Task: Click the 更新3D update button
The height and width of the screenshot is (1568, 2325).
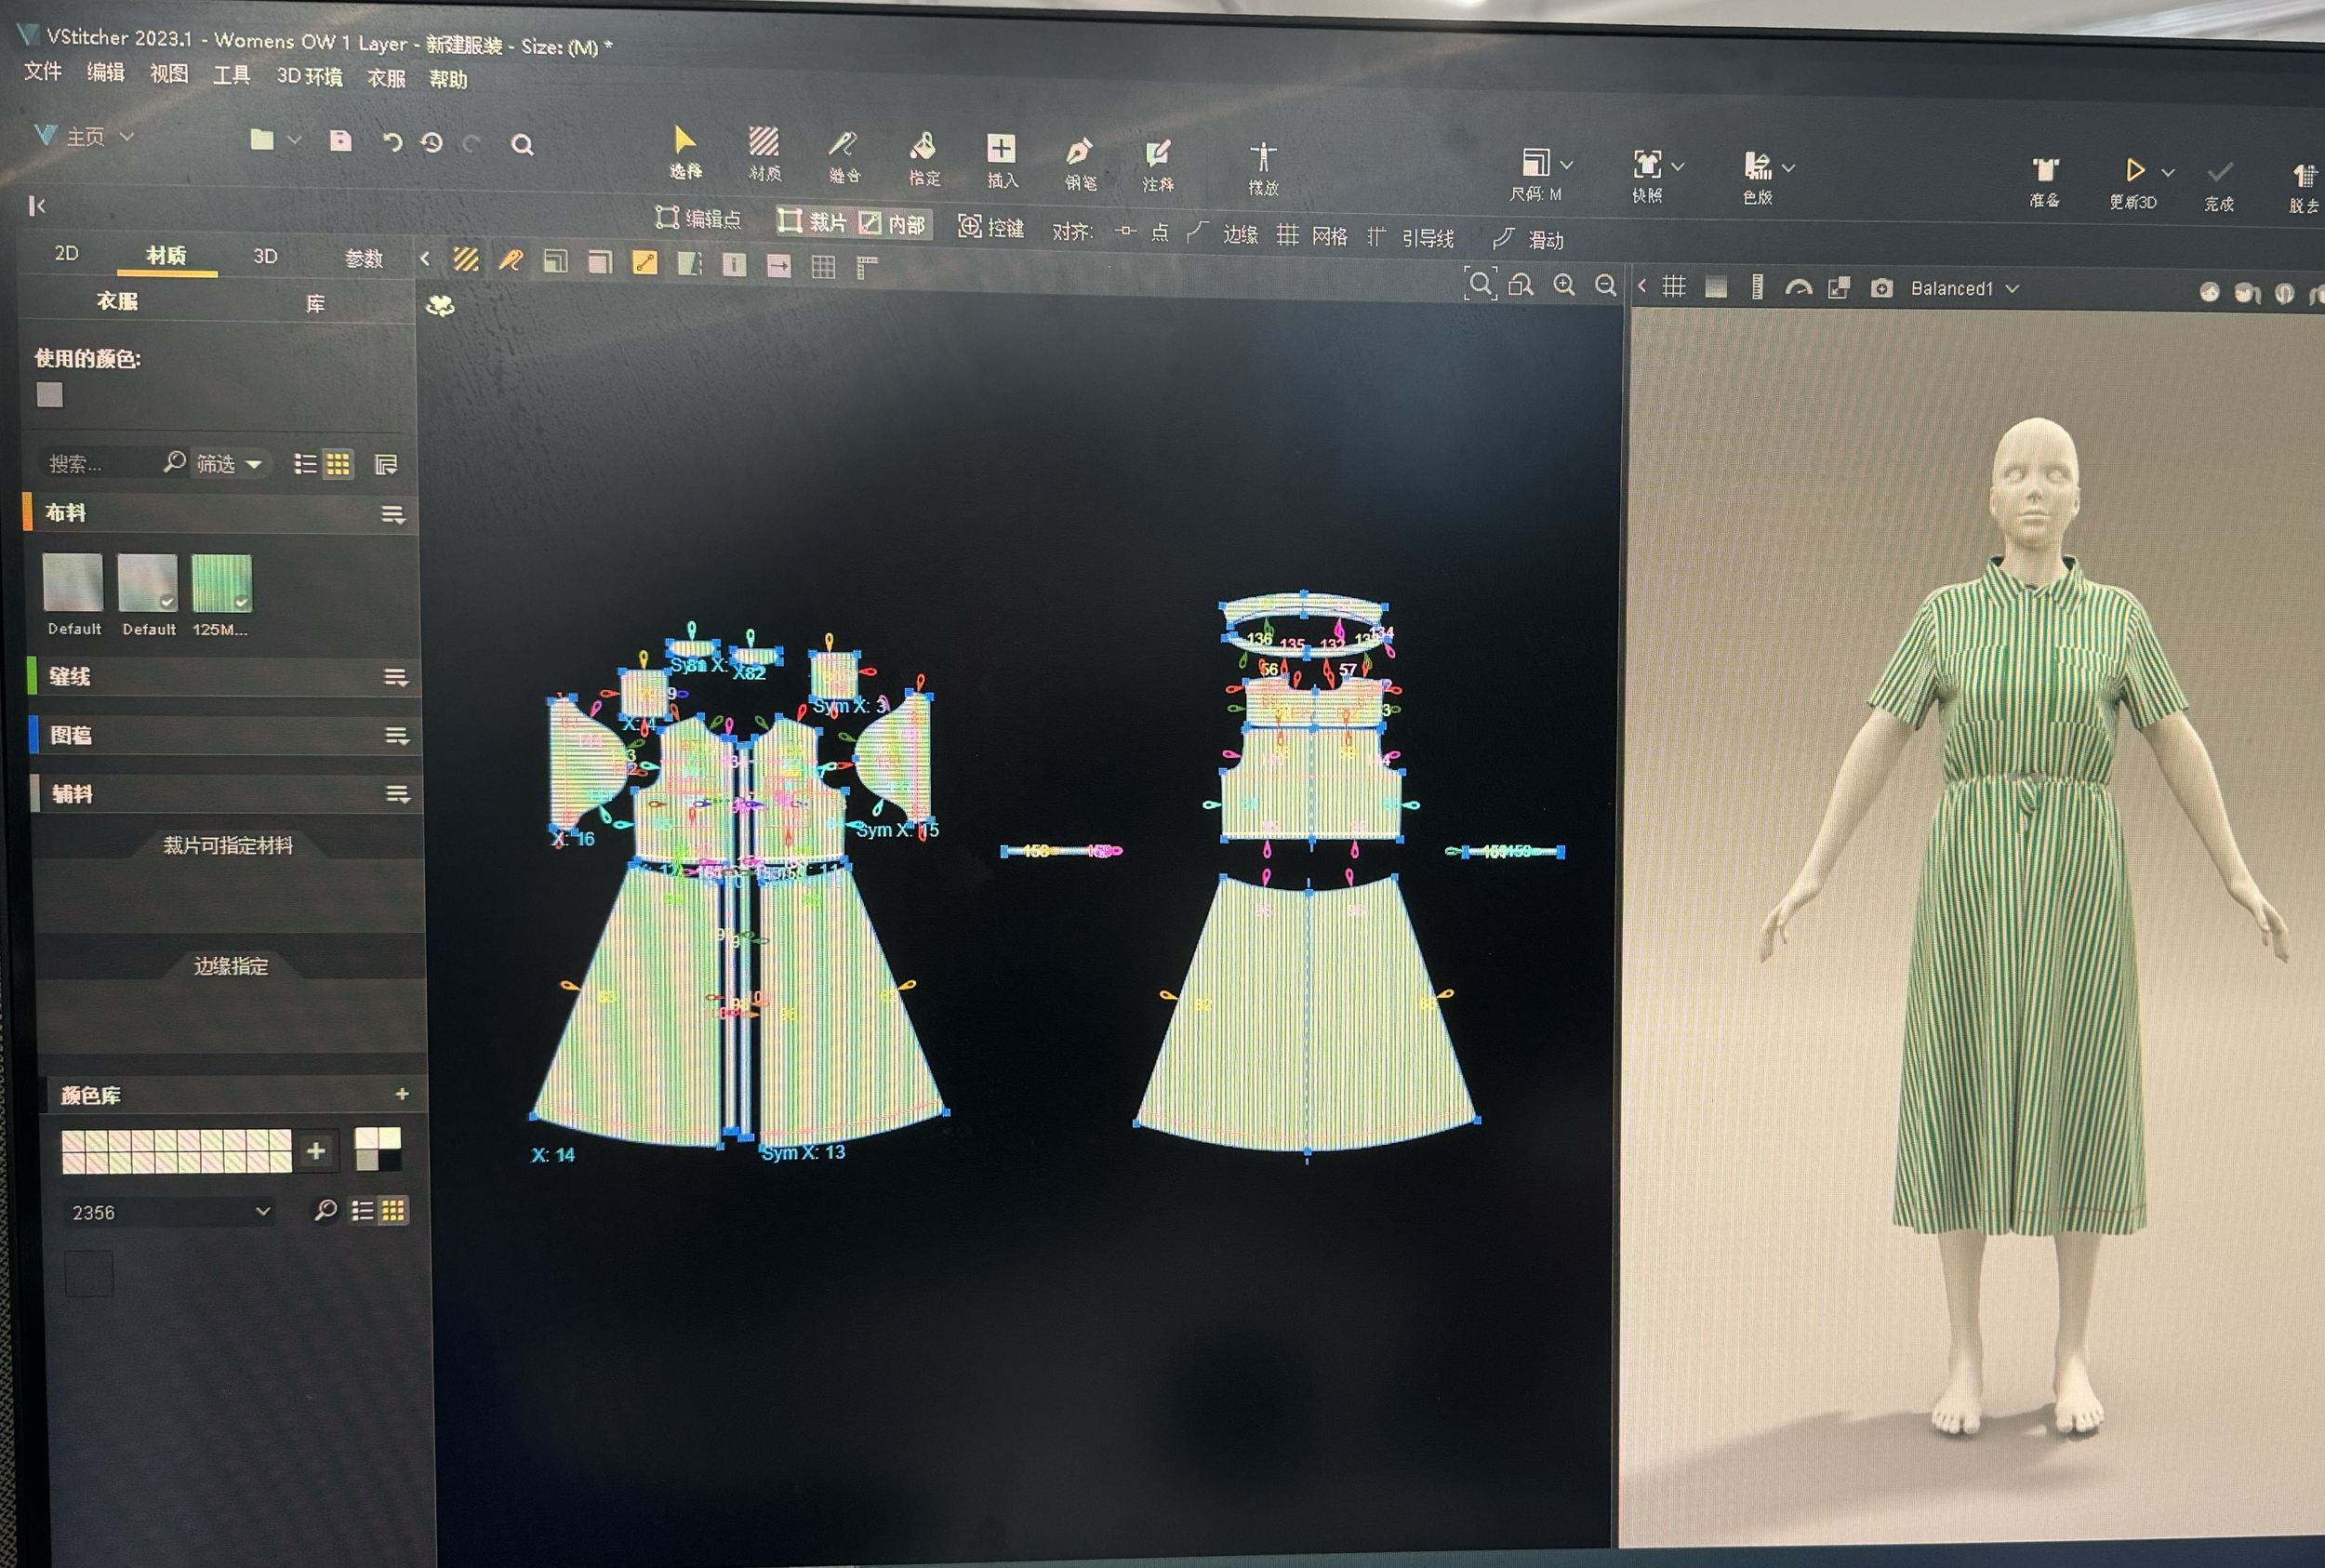Action: point(2133,172)
